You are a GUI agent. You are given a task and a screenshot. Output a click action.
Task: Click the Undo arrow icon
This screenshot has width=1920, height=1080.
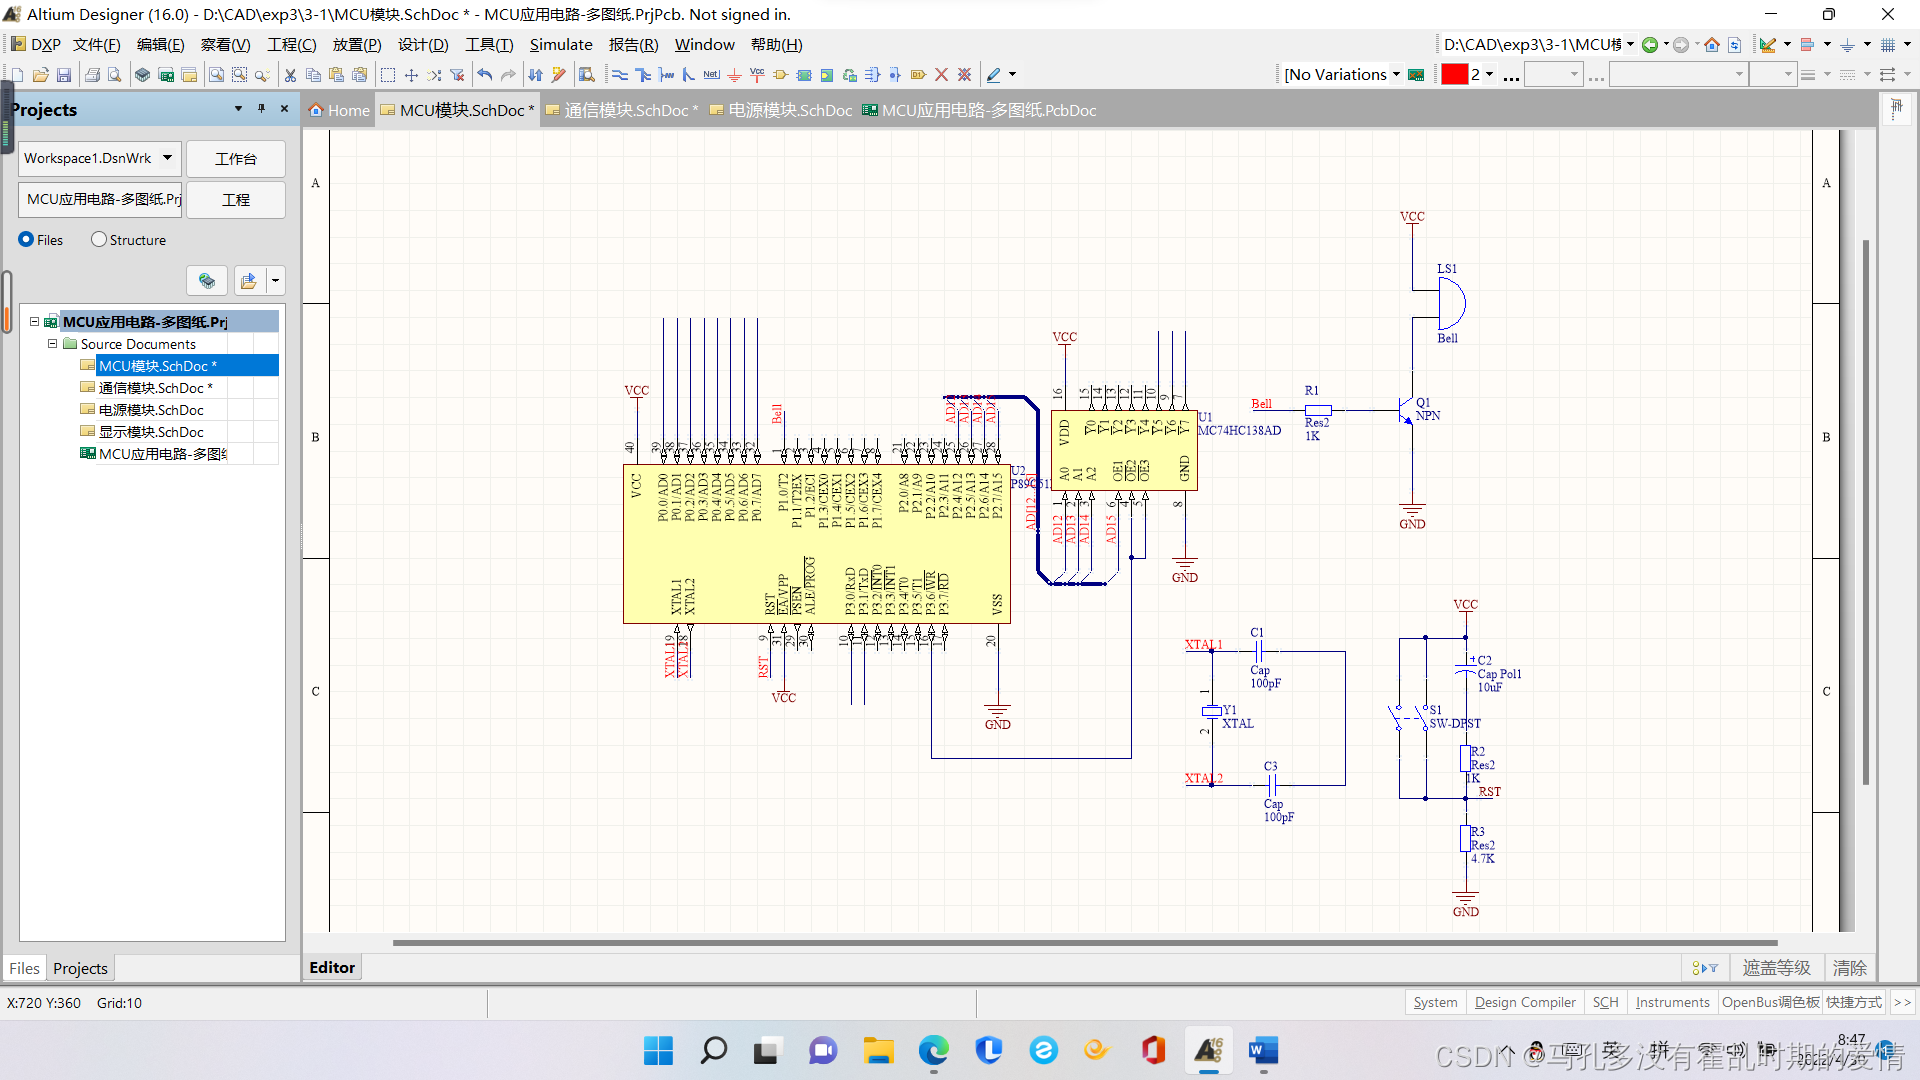point(485,75)
